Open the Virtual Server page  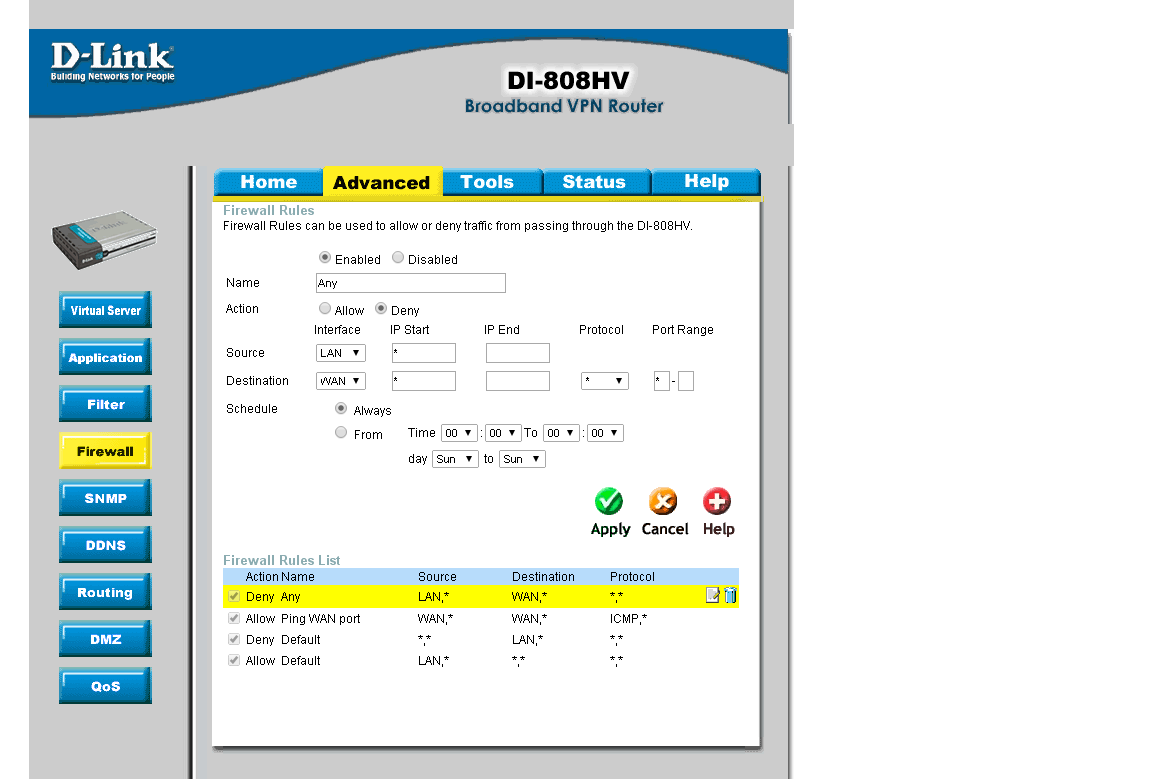[x=105, y=310]
